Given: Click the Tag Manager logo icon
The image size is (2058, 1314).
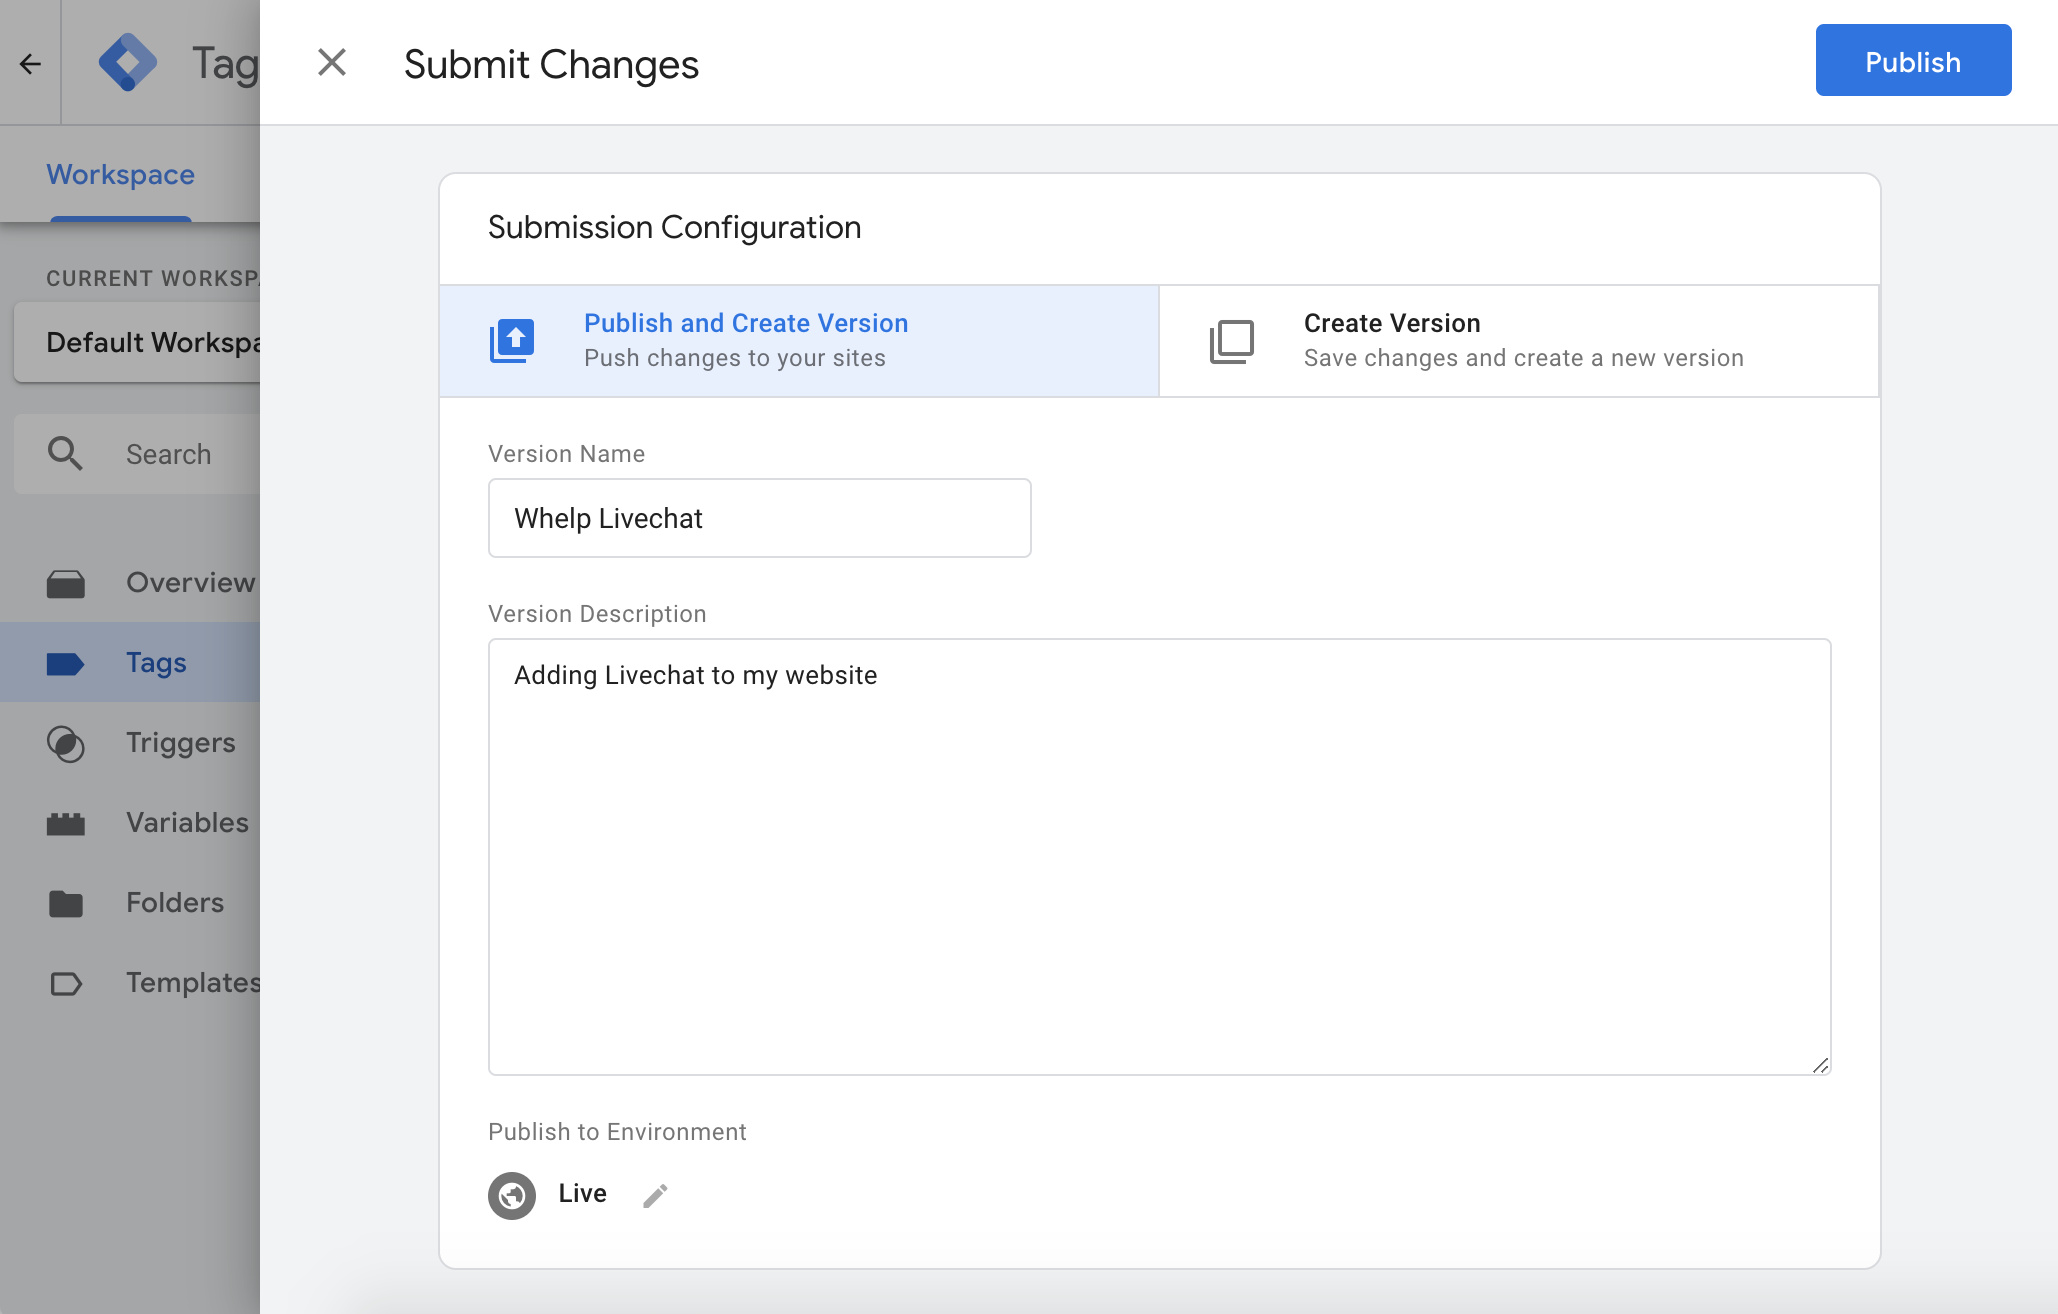Looking at the screenshot, I should 128,63.
